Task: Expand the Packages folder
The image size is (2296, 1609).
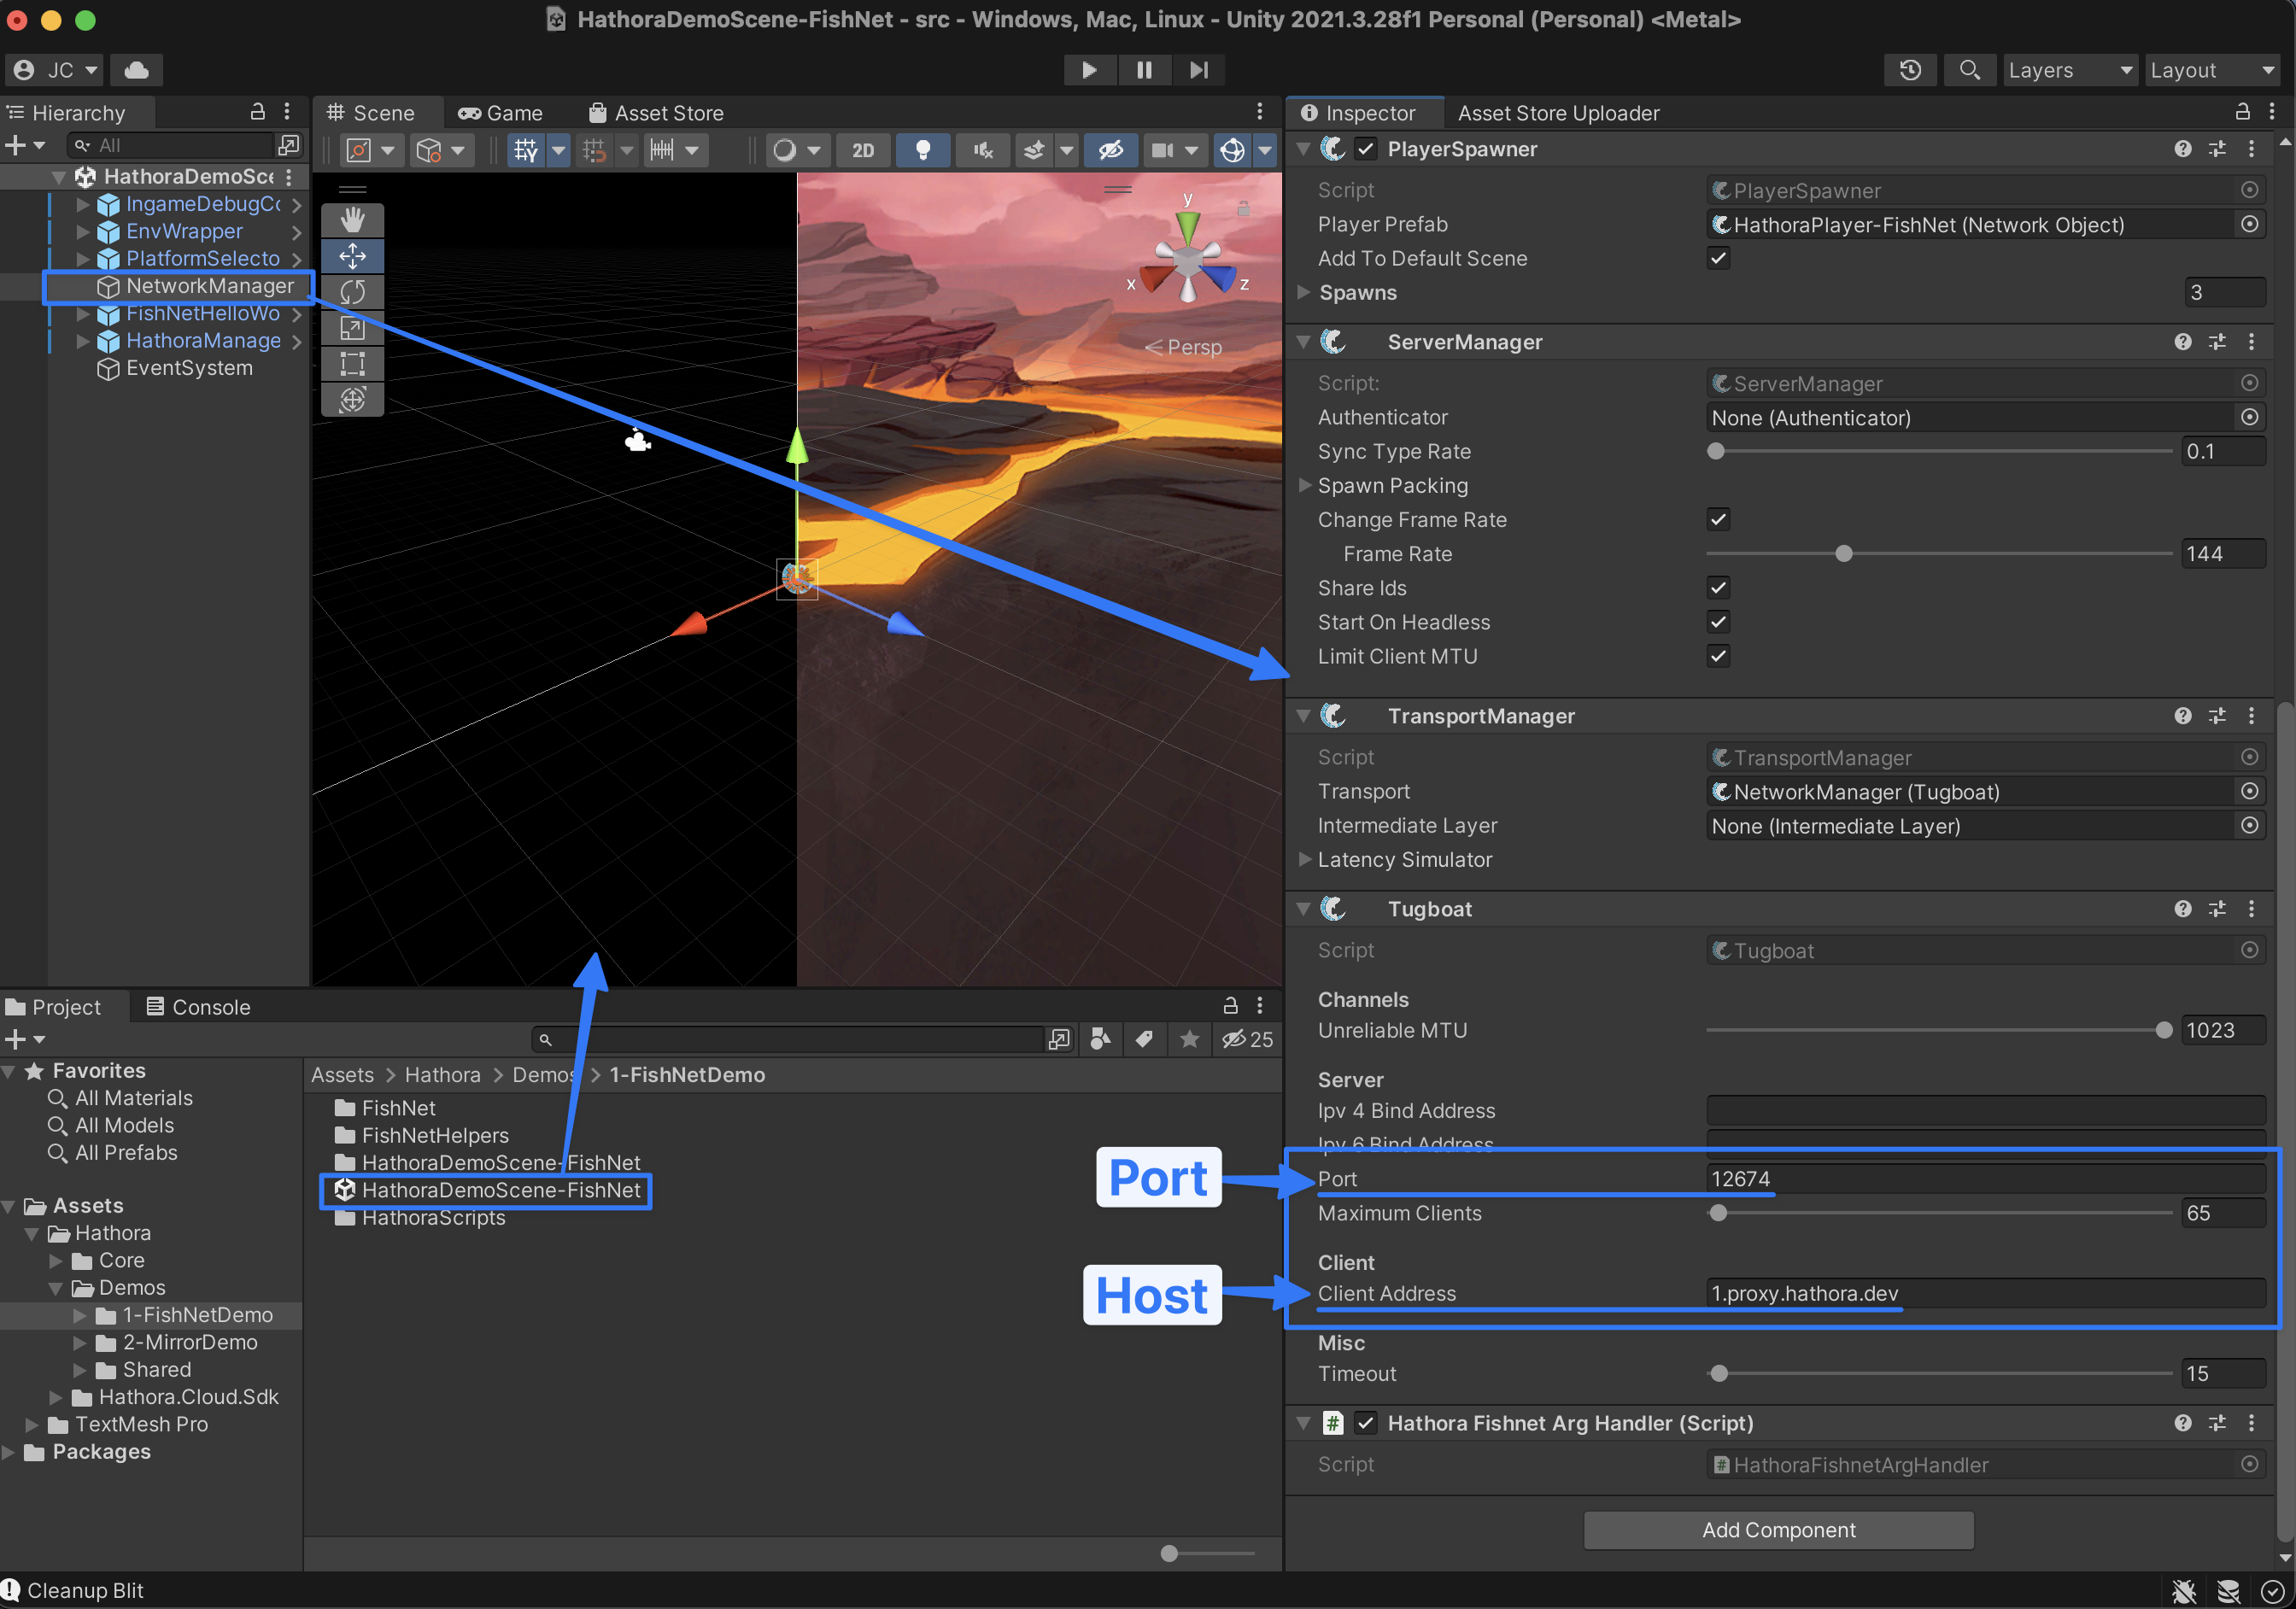Action: pyautogui.click(x=9, y=1451)
